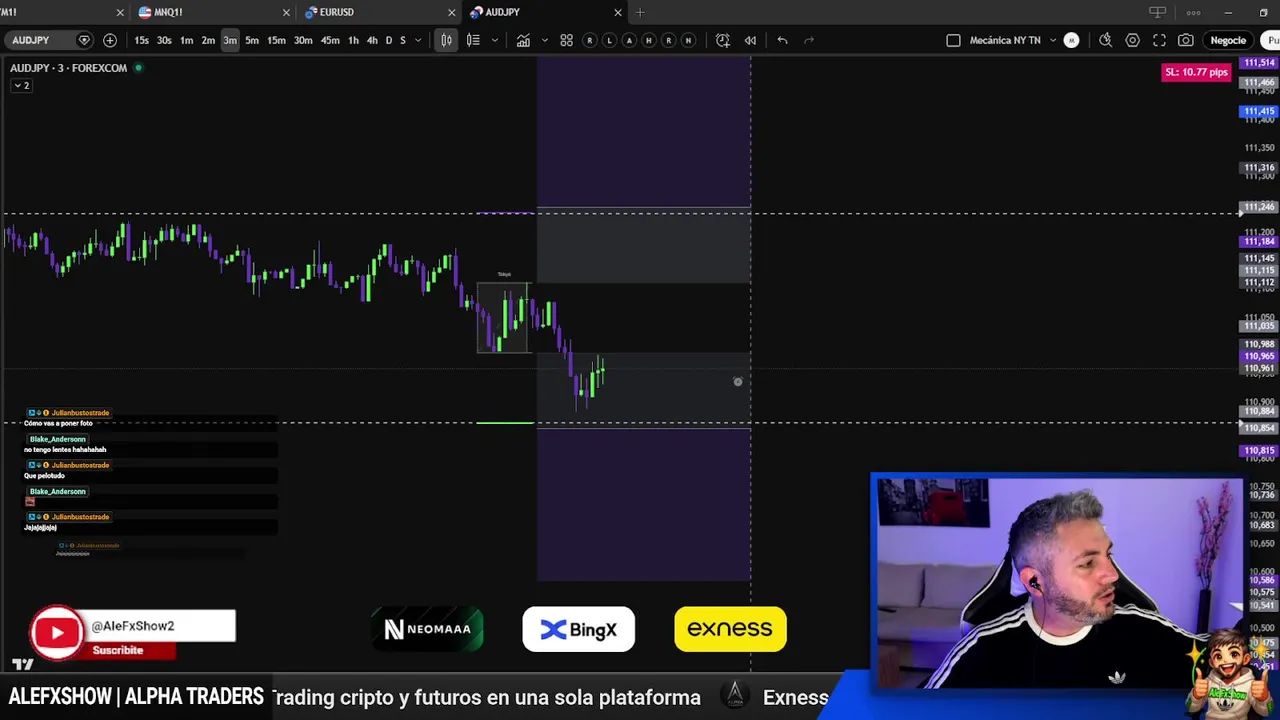Switch to the 4h timeframe

(372, 40)
